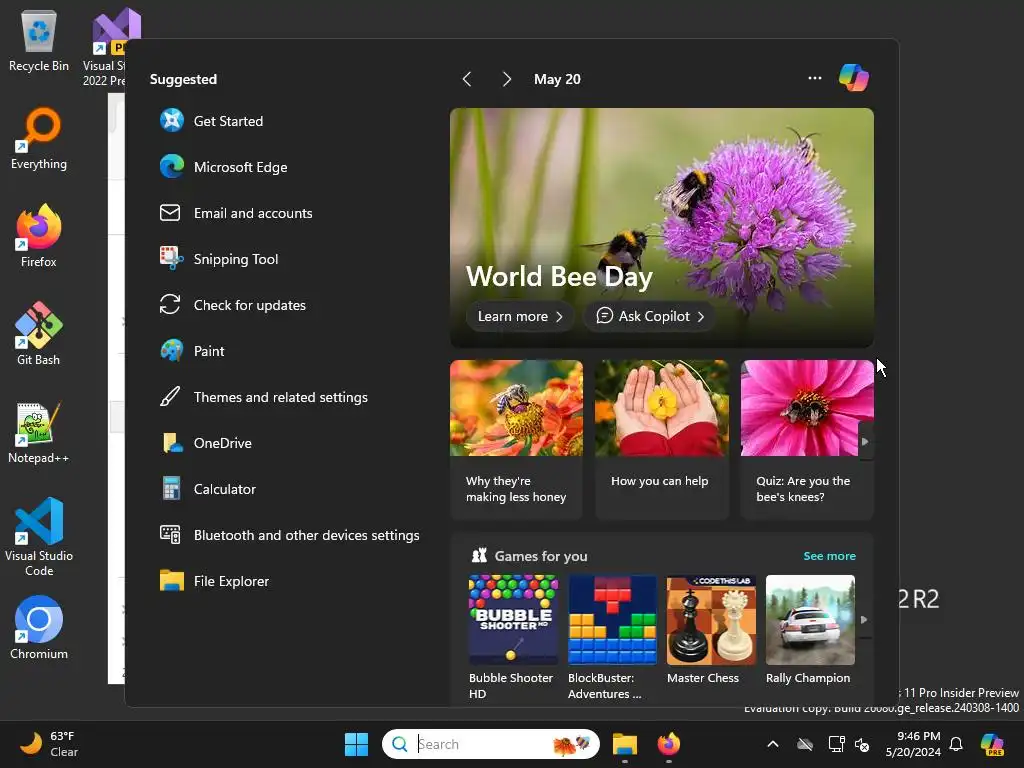This screenshot has height=768, width=1024.
Task: Click Learn more about World Bee Day
Action: 520,316
